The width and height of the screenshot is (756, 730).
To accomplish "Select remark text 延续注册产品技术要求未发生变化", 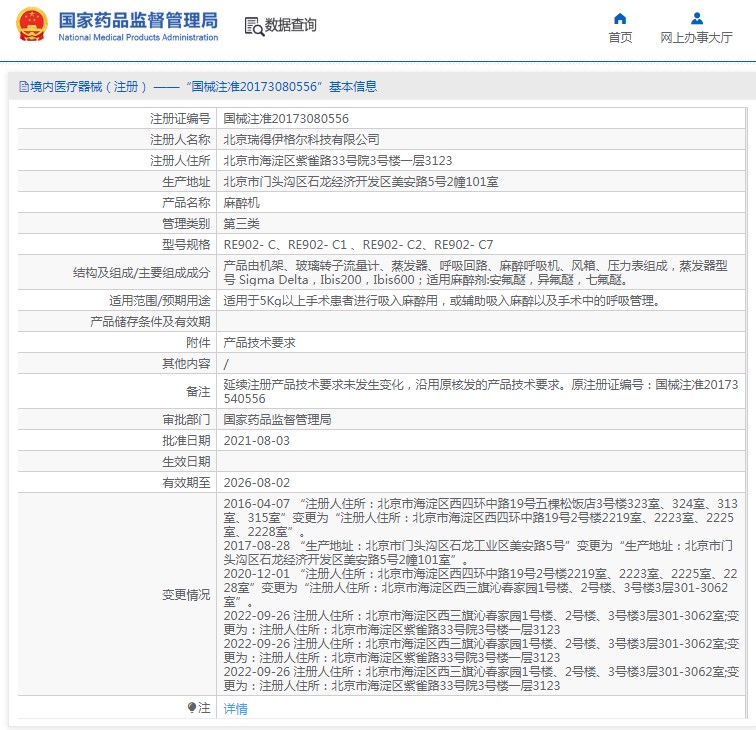I will point(481,392).
